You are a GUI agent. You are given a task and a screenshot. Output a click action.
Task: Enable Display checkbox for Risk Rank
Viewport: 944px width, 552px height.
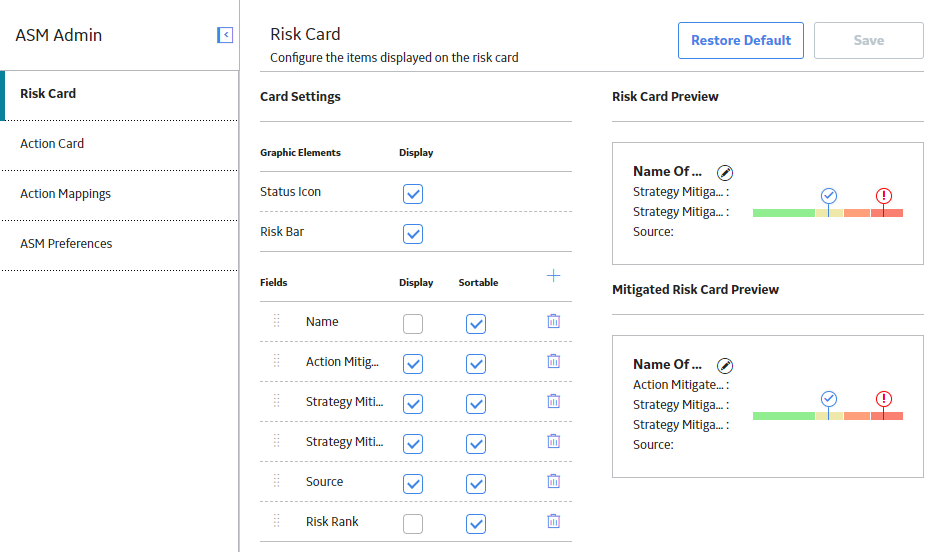pos(413,524)
